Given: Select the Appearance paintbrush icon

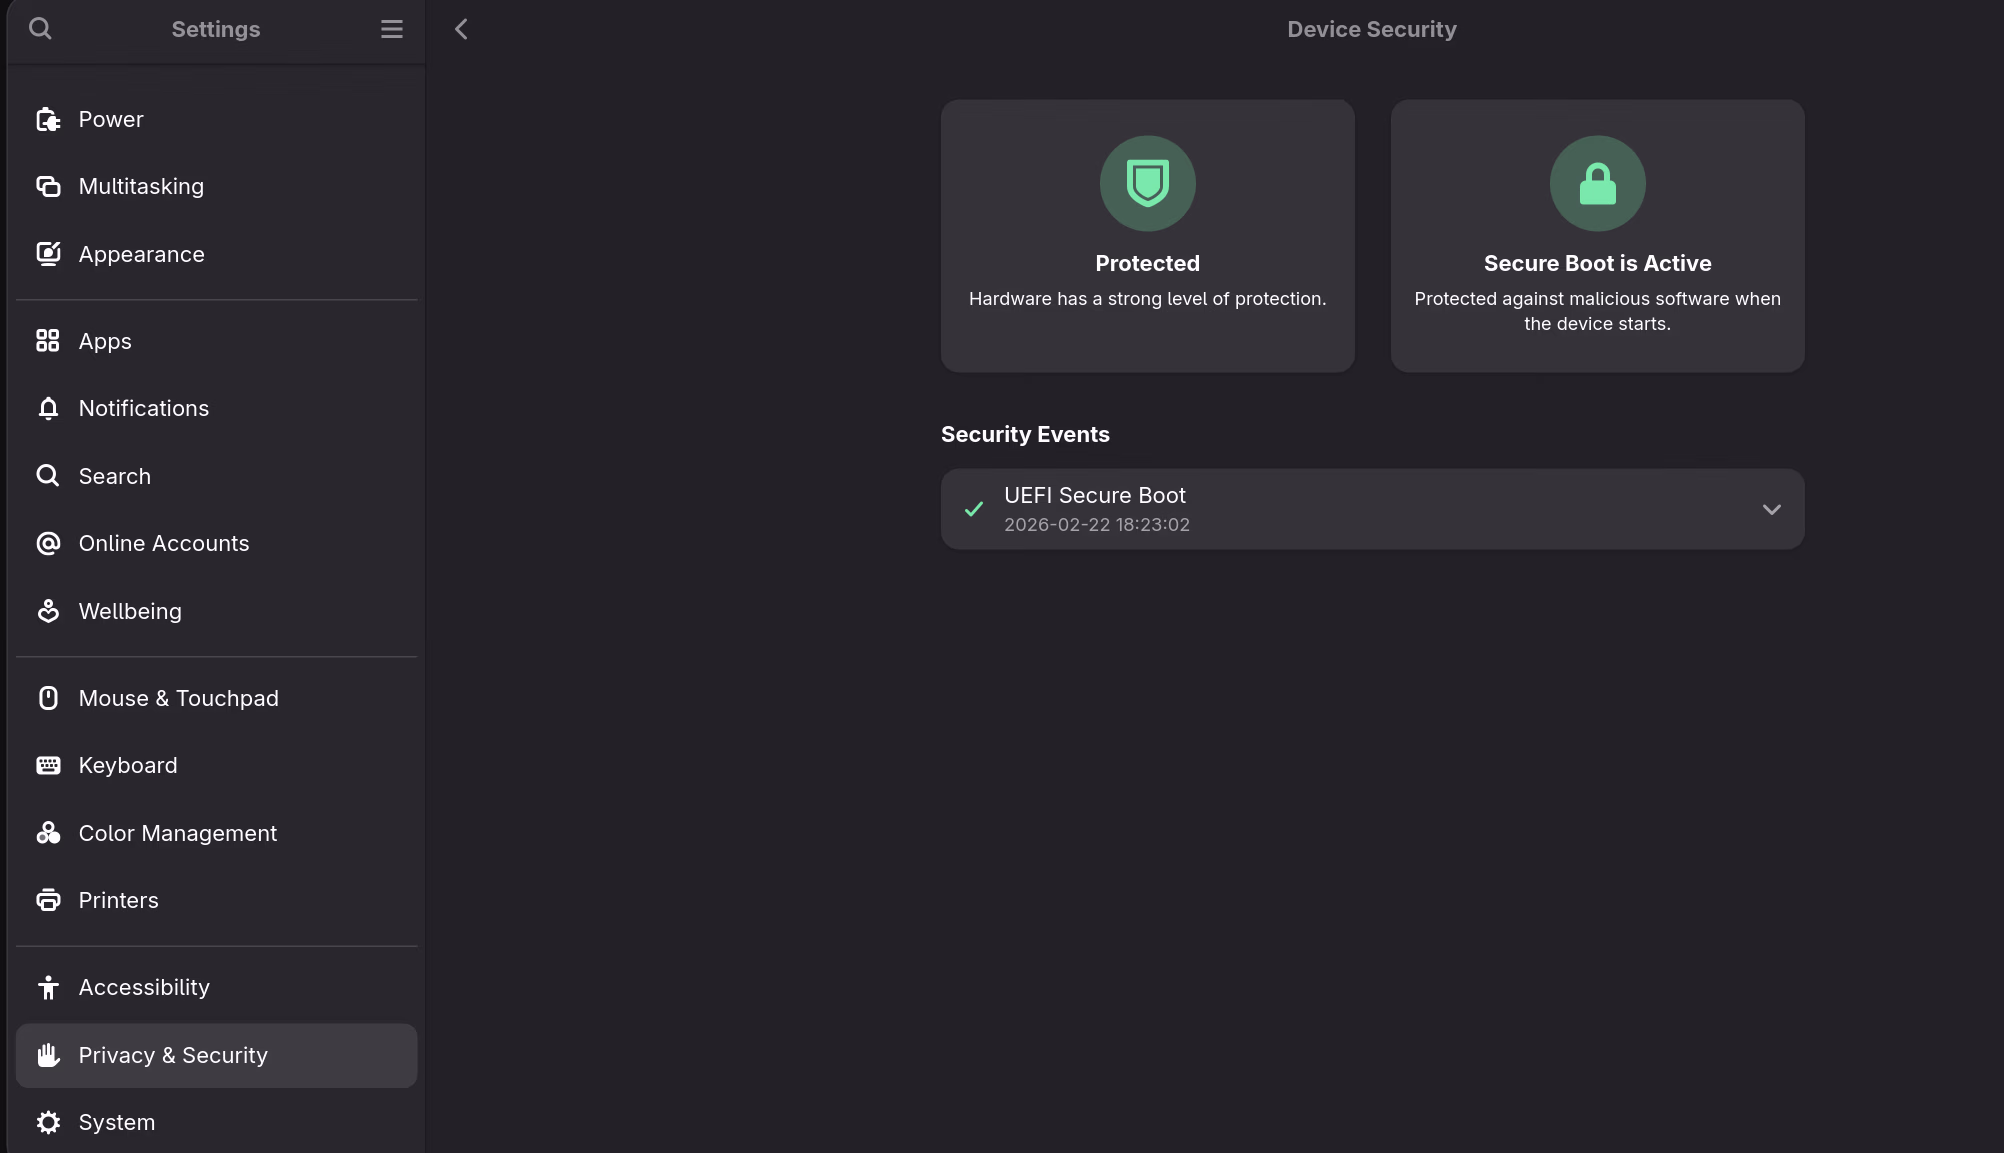Looking at the screenshot, I should tap(48, 254).
